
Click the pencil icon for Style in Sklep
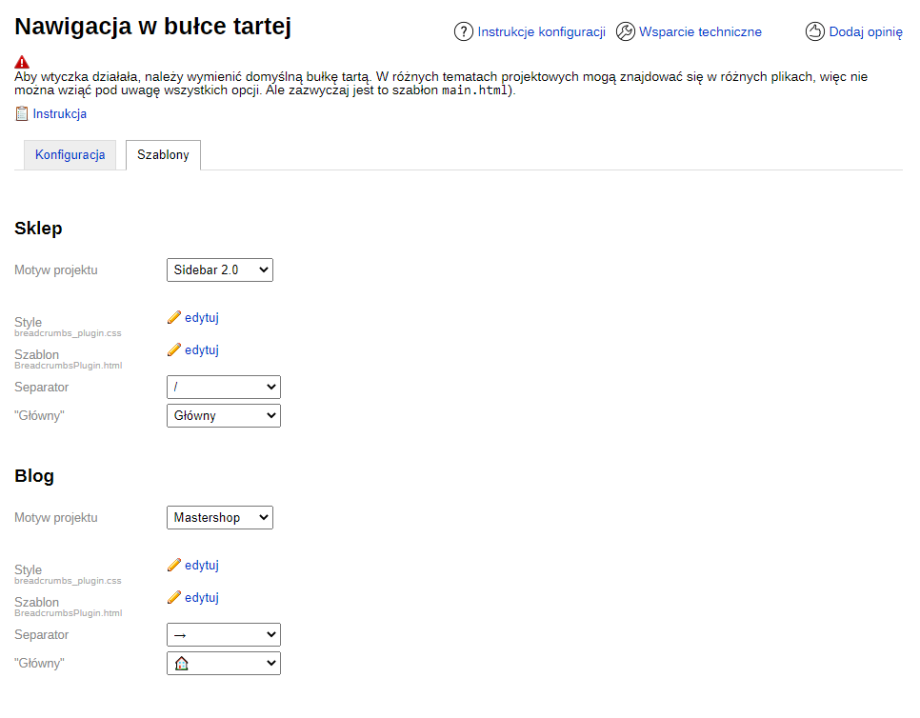pyautogui.click(x=174, y=318)
